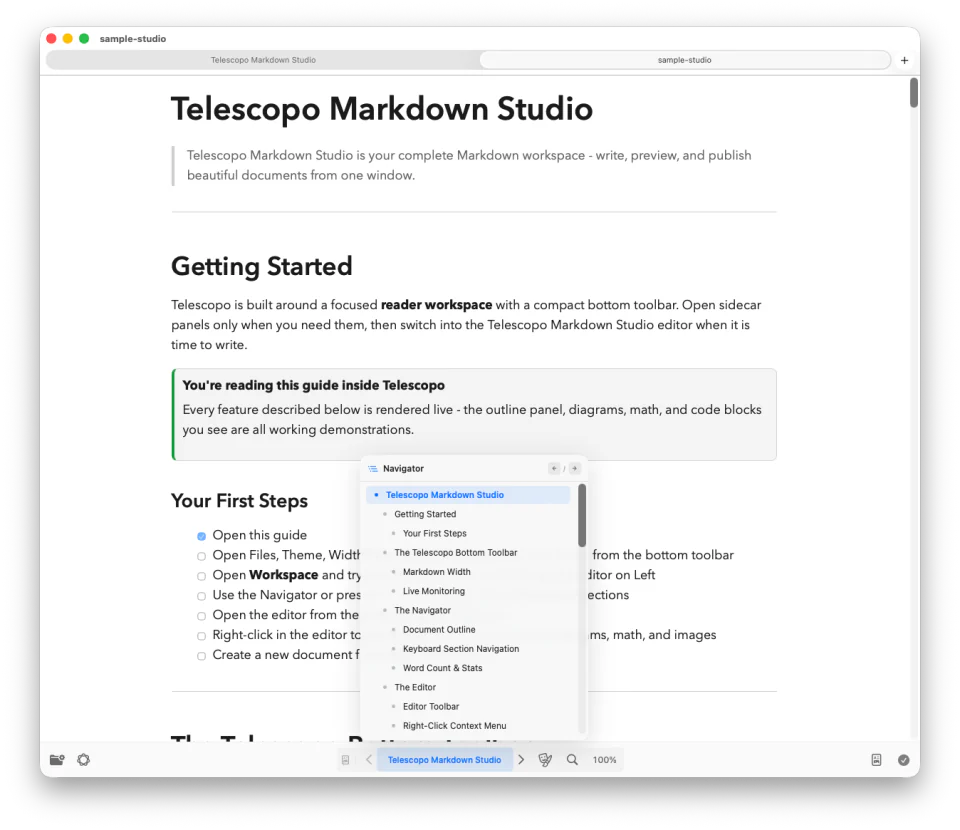Screen dimensions: 960x830
Task: Check the 'Right-click in the editor' checkbox
Action: coord(201,636)
